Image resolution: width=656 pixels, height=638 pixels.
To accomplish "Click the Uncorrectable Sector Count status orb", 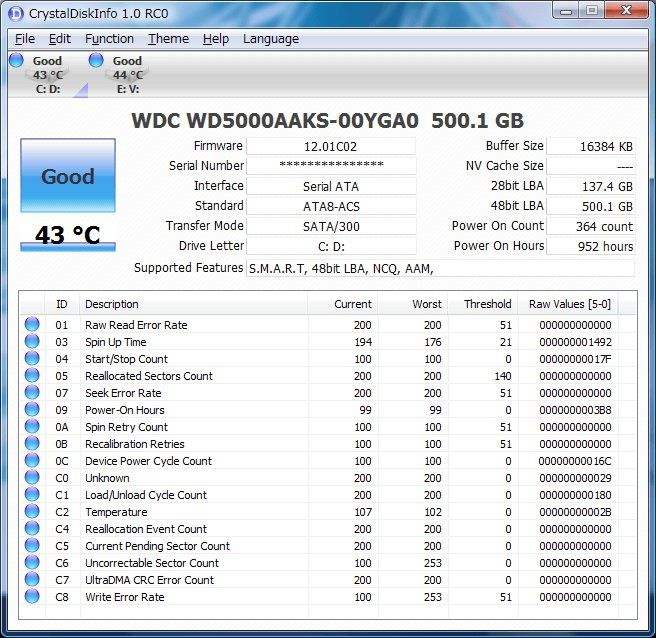I will [x=32, y=562].
